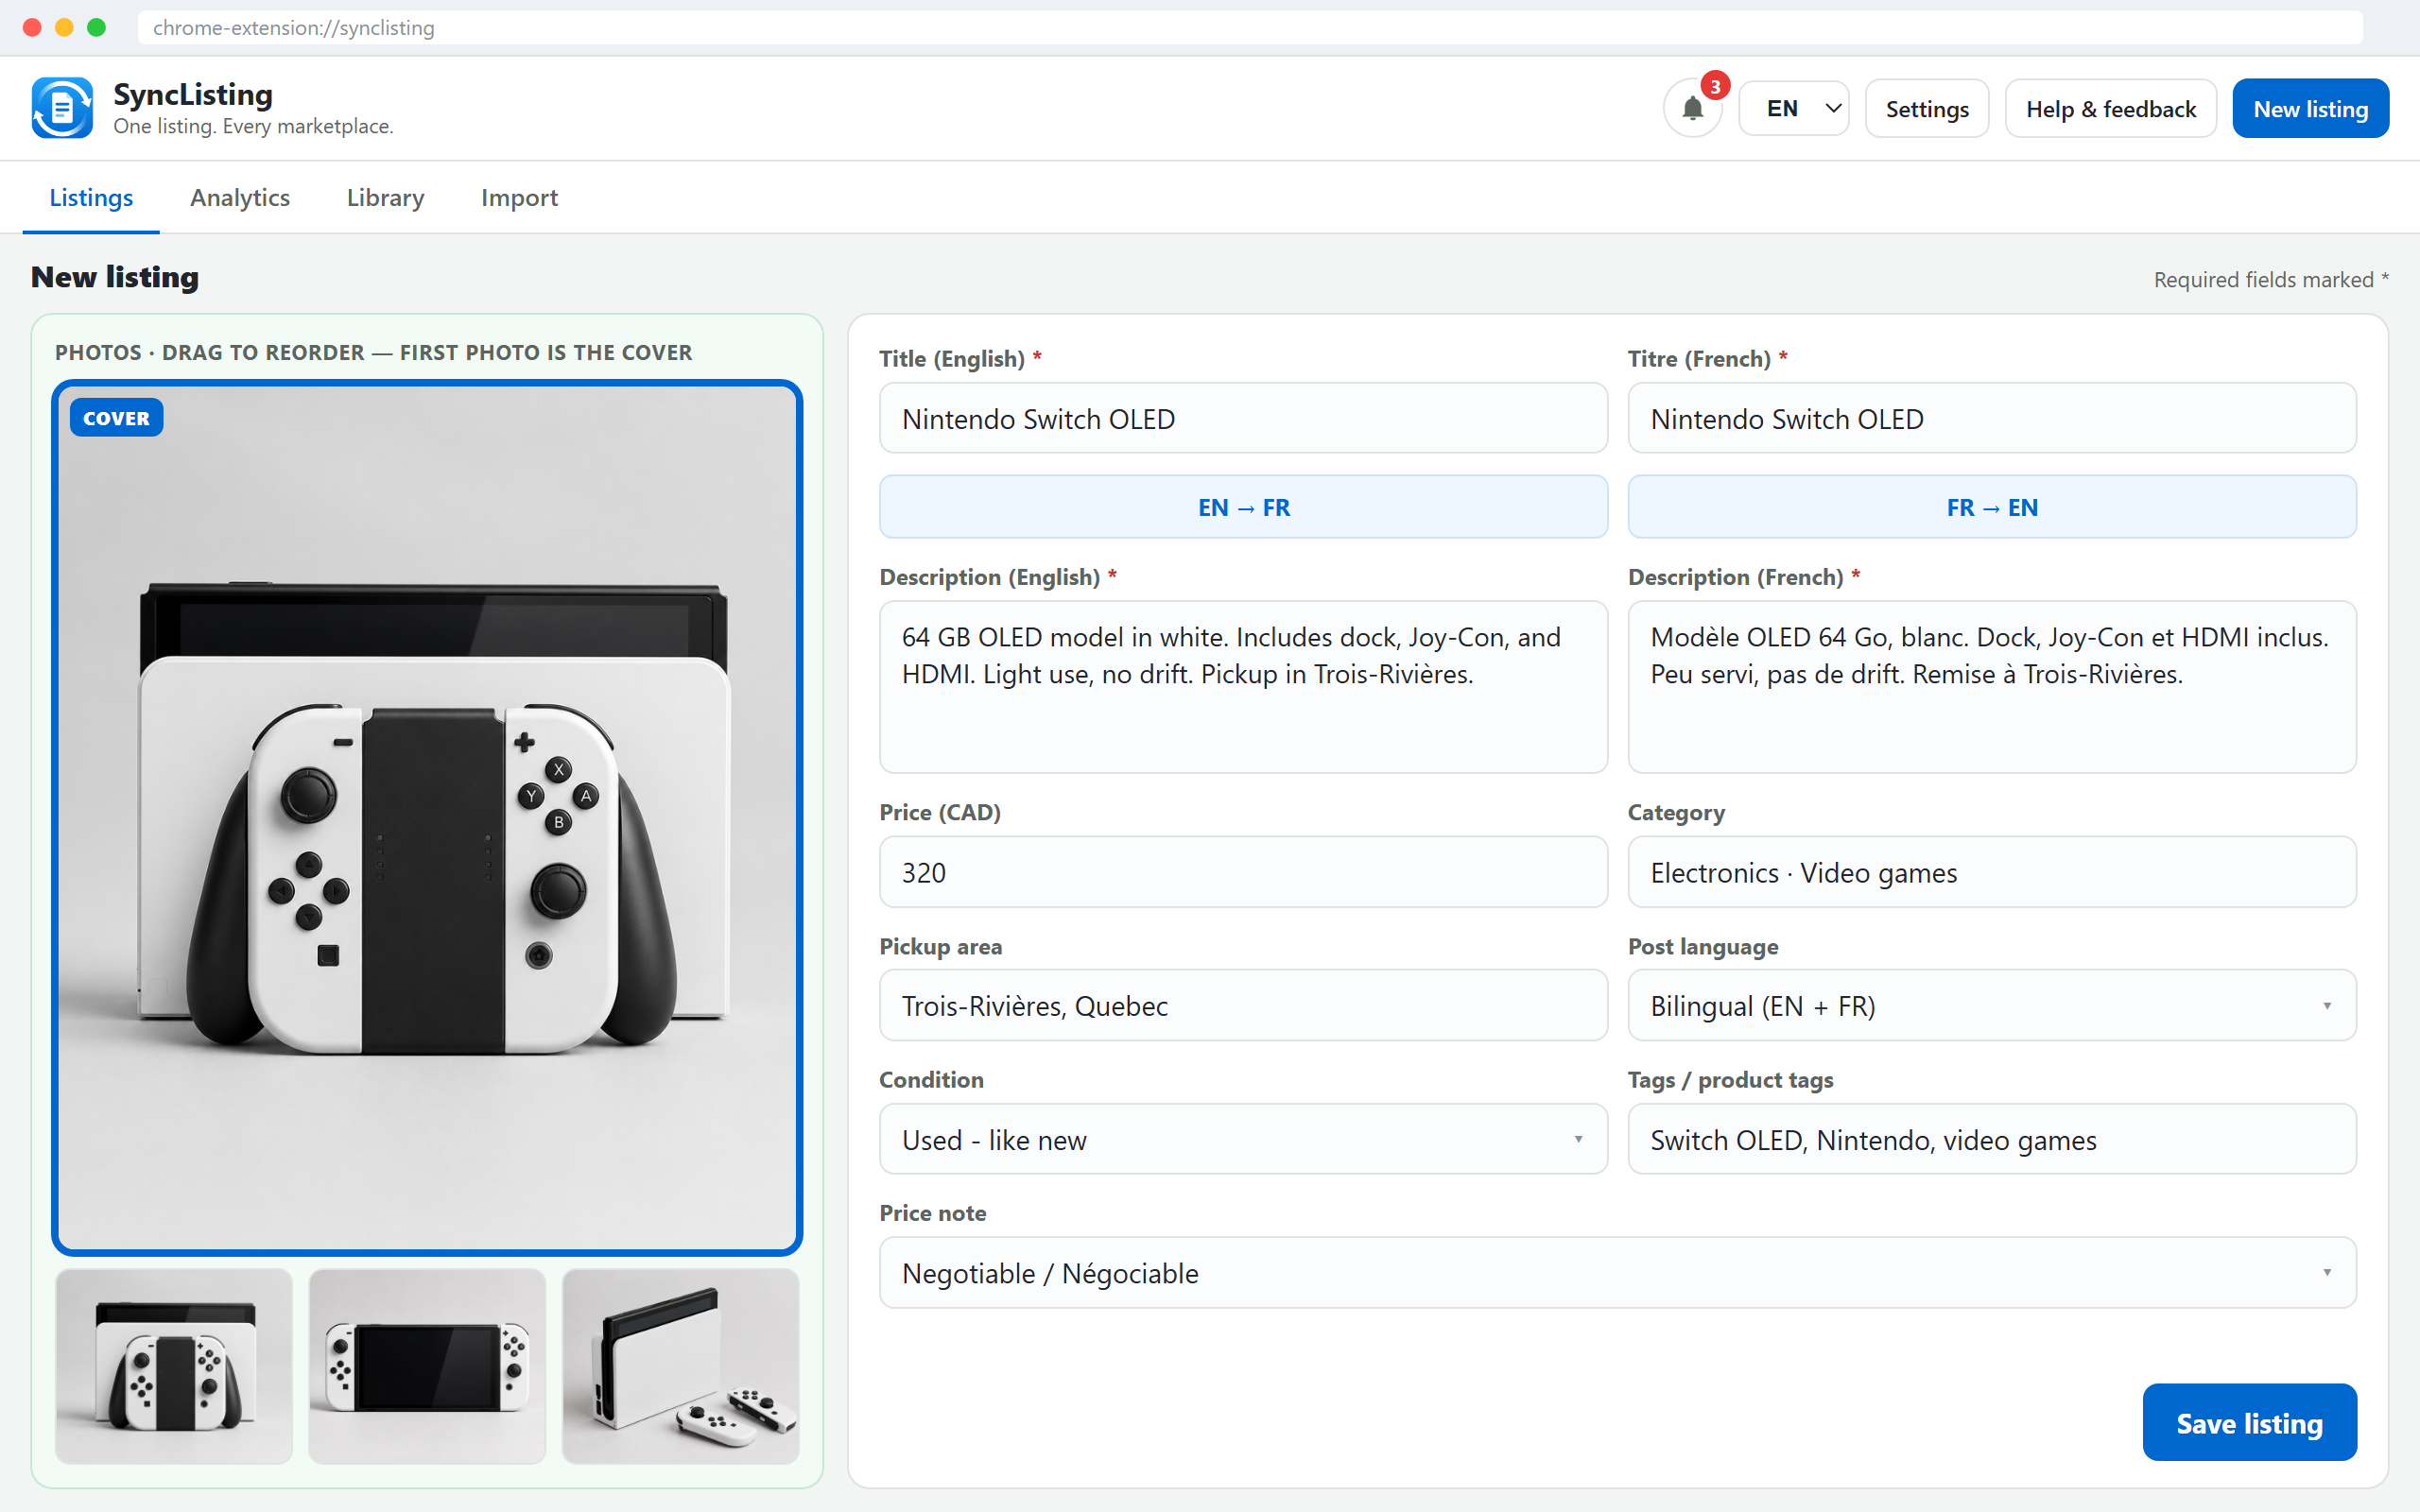
Task: Click the Title (English) field
Action: (x=1243, y=418)
